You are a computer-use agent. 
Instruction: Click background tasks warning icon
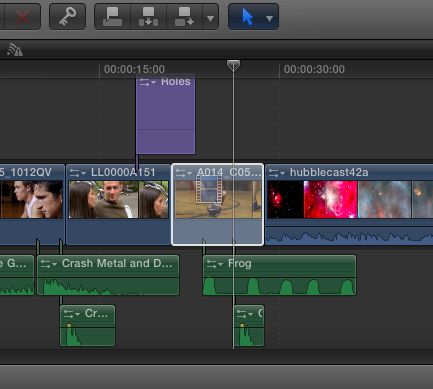point(14,50)
